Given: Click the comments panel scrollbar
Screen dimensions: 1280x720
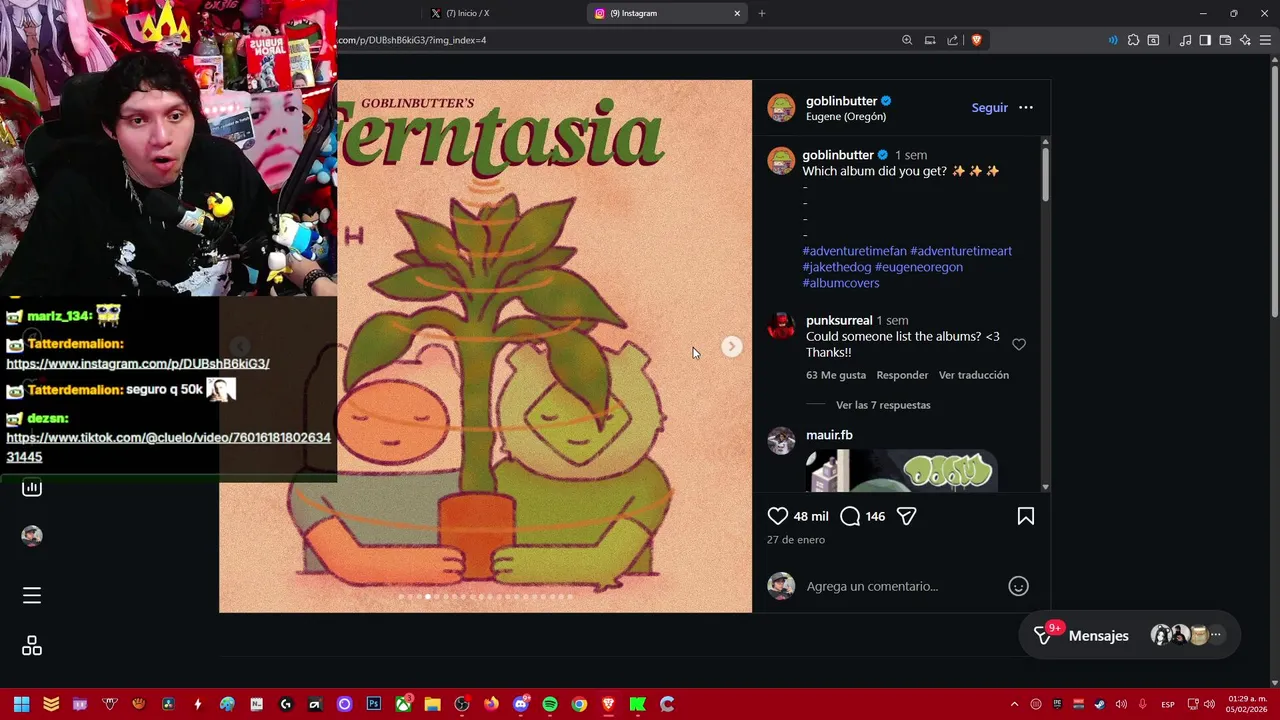Looking at the screenshot, I should [x=1045, y=175].
